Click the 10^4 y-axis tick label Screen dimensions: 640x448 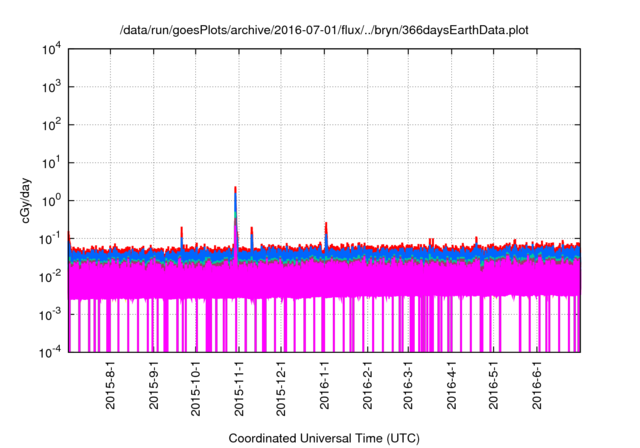pyautogui.click(x=51, y=49)
